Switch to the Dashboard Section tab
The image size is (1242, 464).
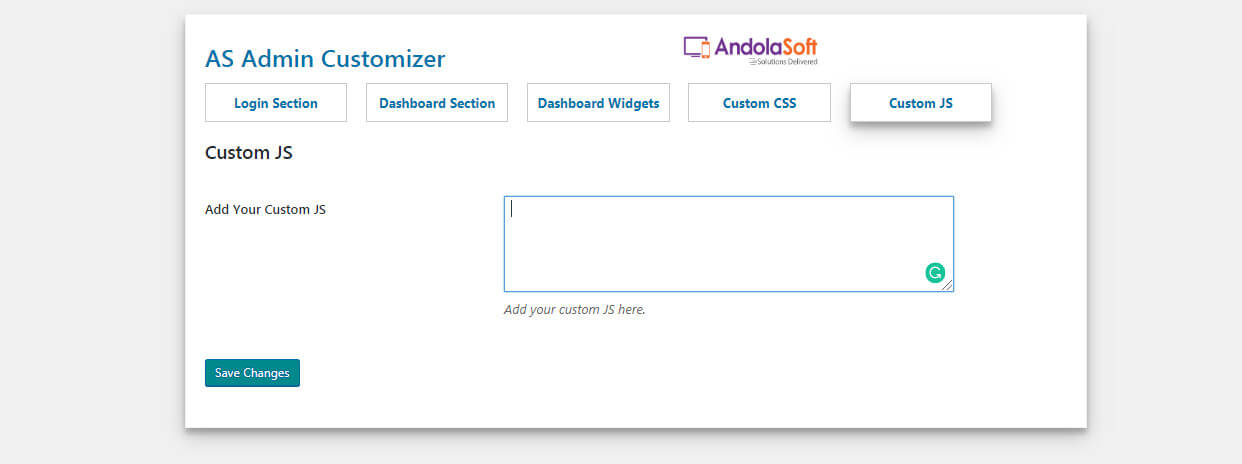(437, 103)
